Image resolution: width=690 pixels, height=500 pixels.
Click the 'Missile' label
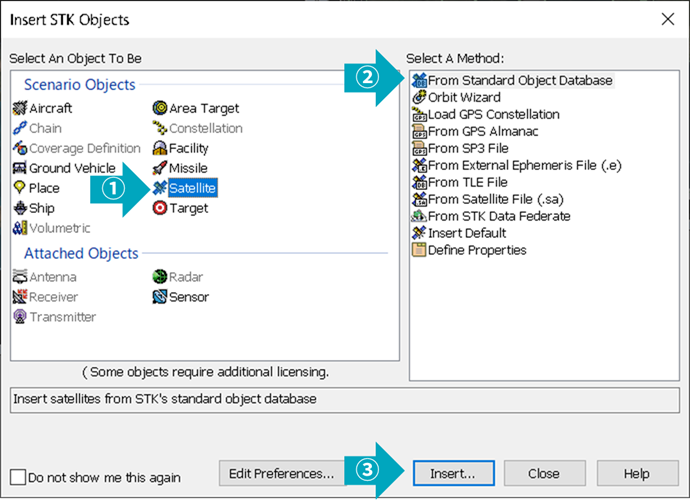pos(188,168)
